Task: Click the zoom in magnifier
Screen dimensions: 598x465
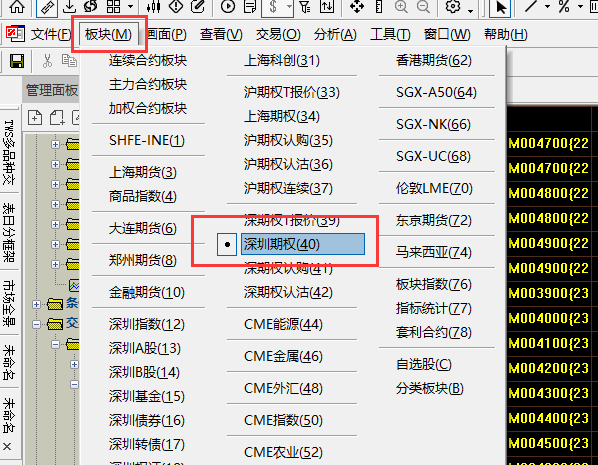Action: (x=401, y=7)
